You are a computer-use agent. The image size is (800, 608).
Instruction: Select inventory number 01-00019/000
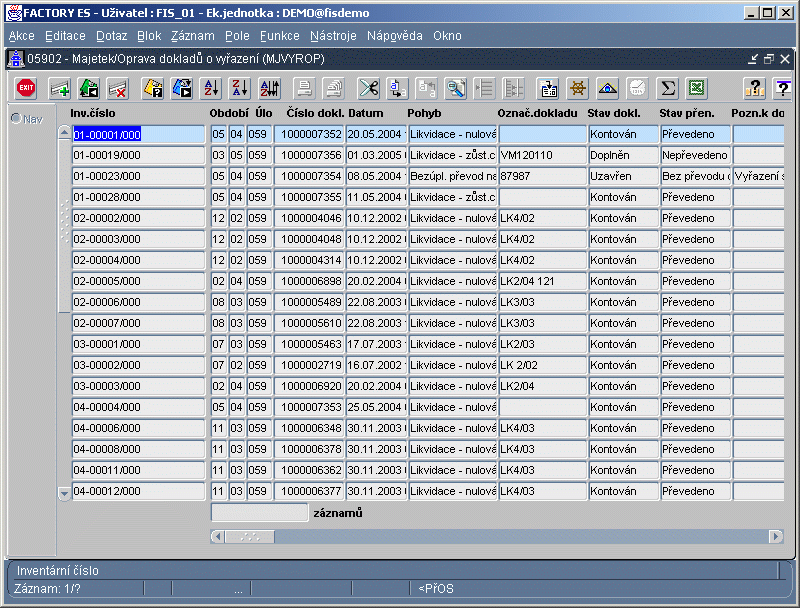(x=138, y=155)
